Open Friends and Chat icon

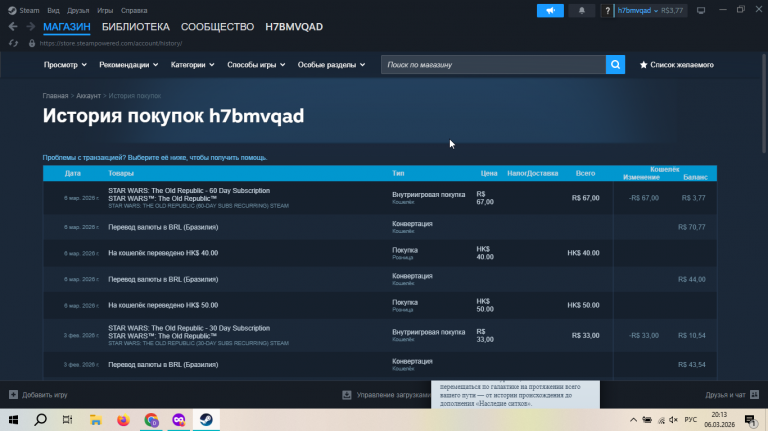pyautogui.click(x=754, y=395)
